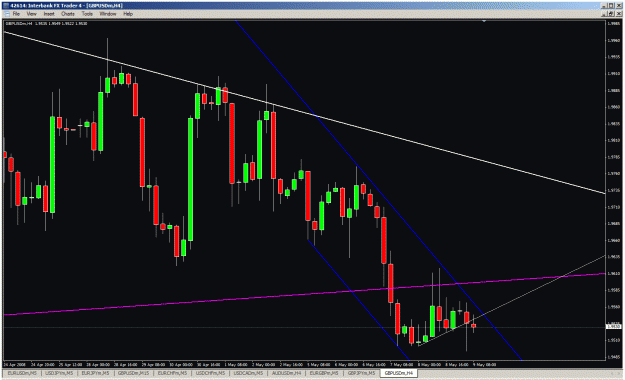625x380 pixels.
Task: Select the active GBPUSDm,H4 chart tab
Action: click(399, 373)
